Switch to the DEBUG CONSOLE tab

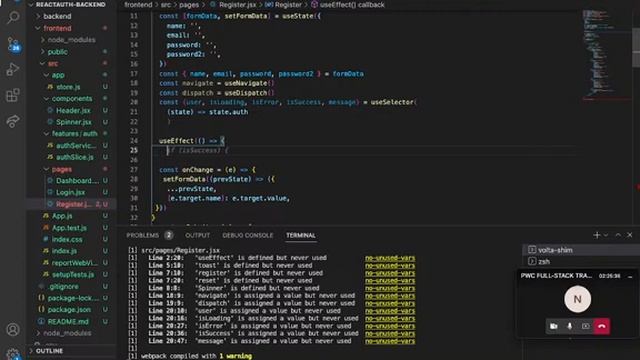click(x=248, y=235)
